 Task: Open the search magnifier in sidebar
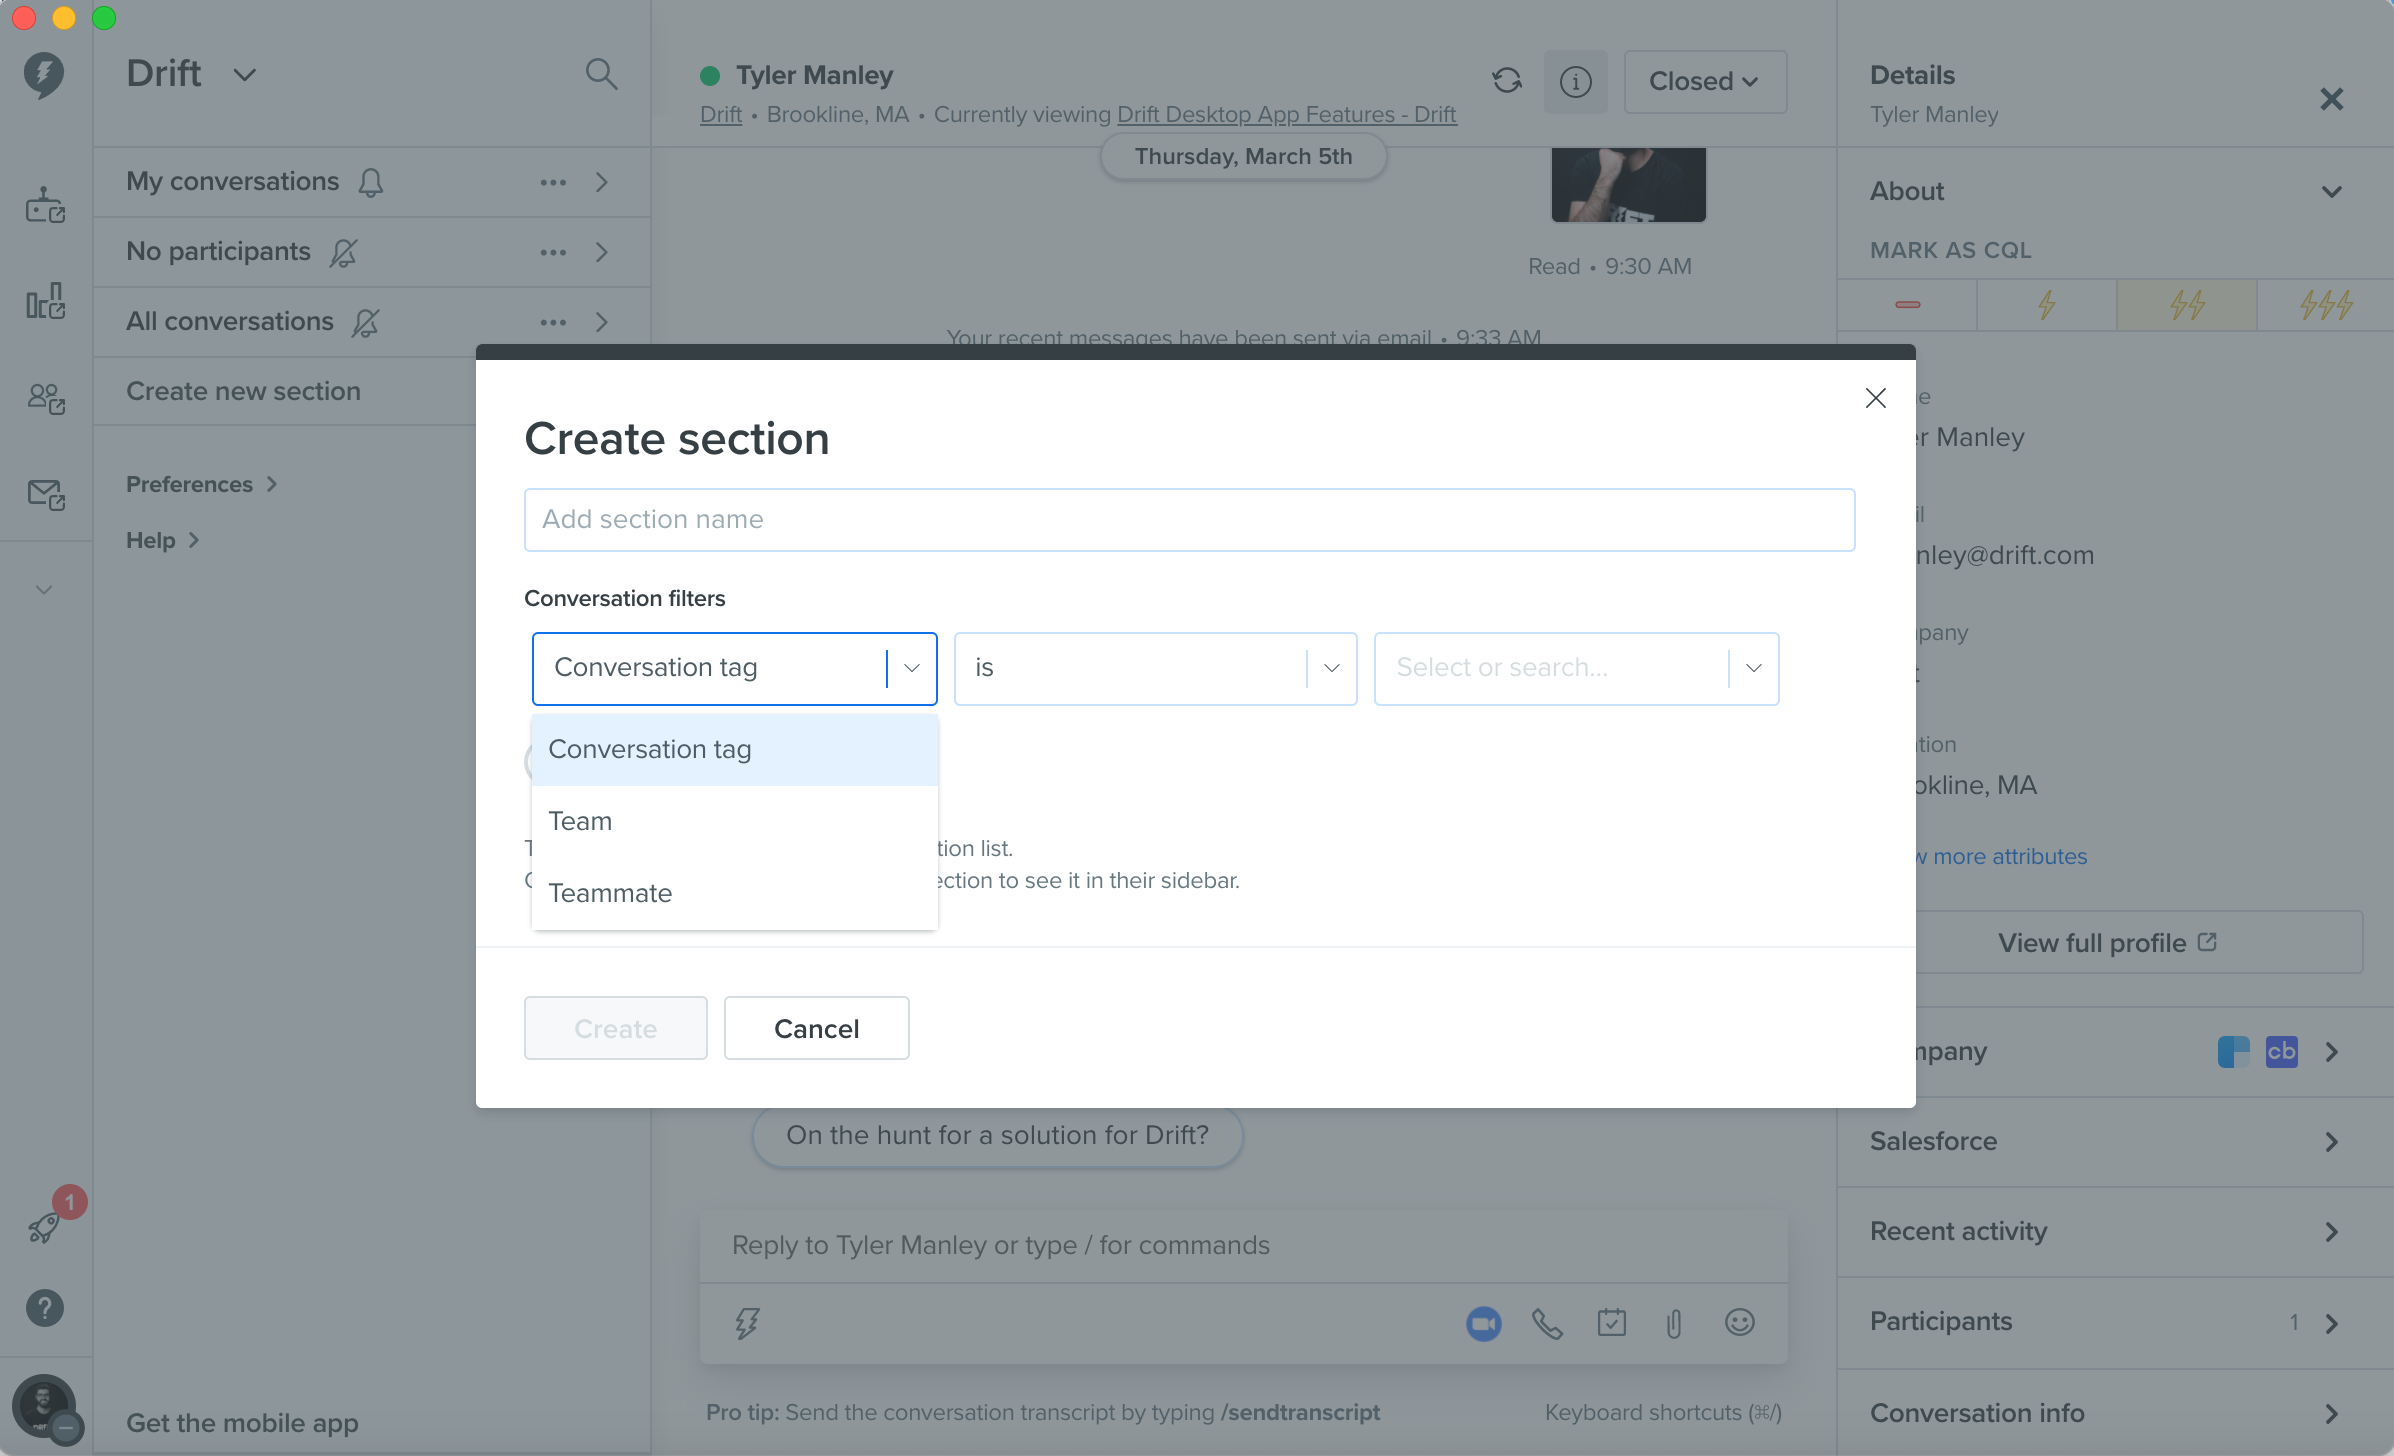click(x=601, y=74)
